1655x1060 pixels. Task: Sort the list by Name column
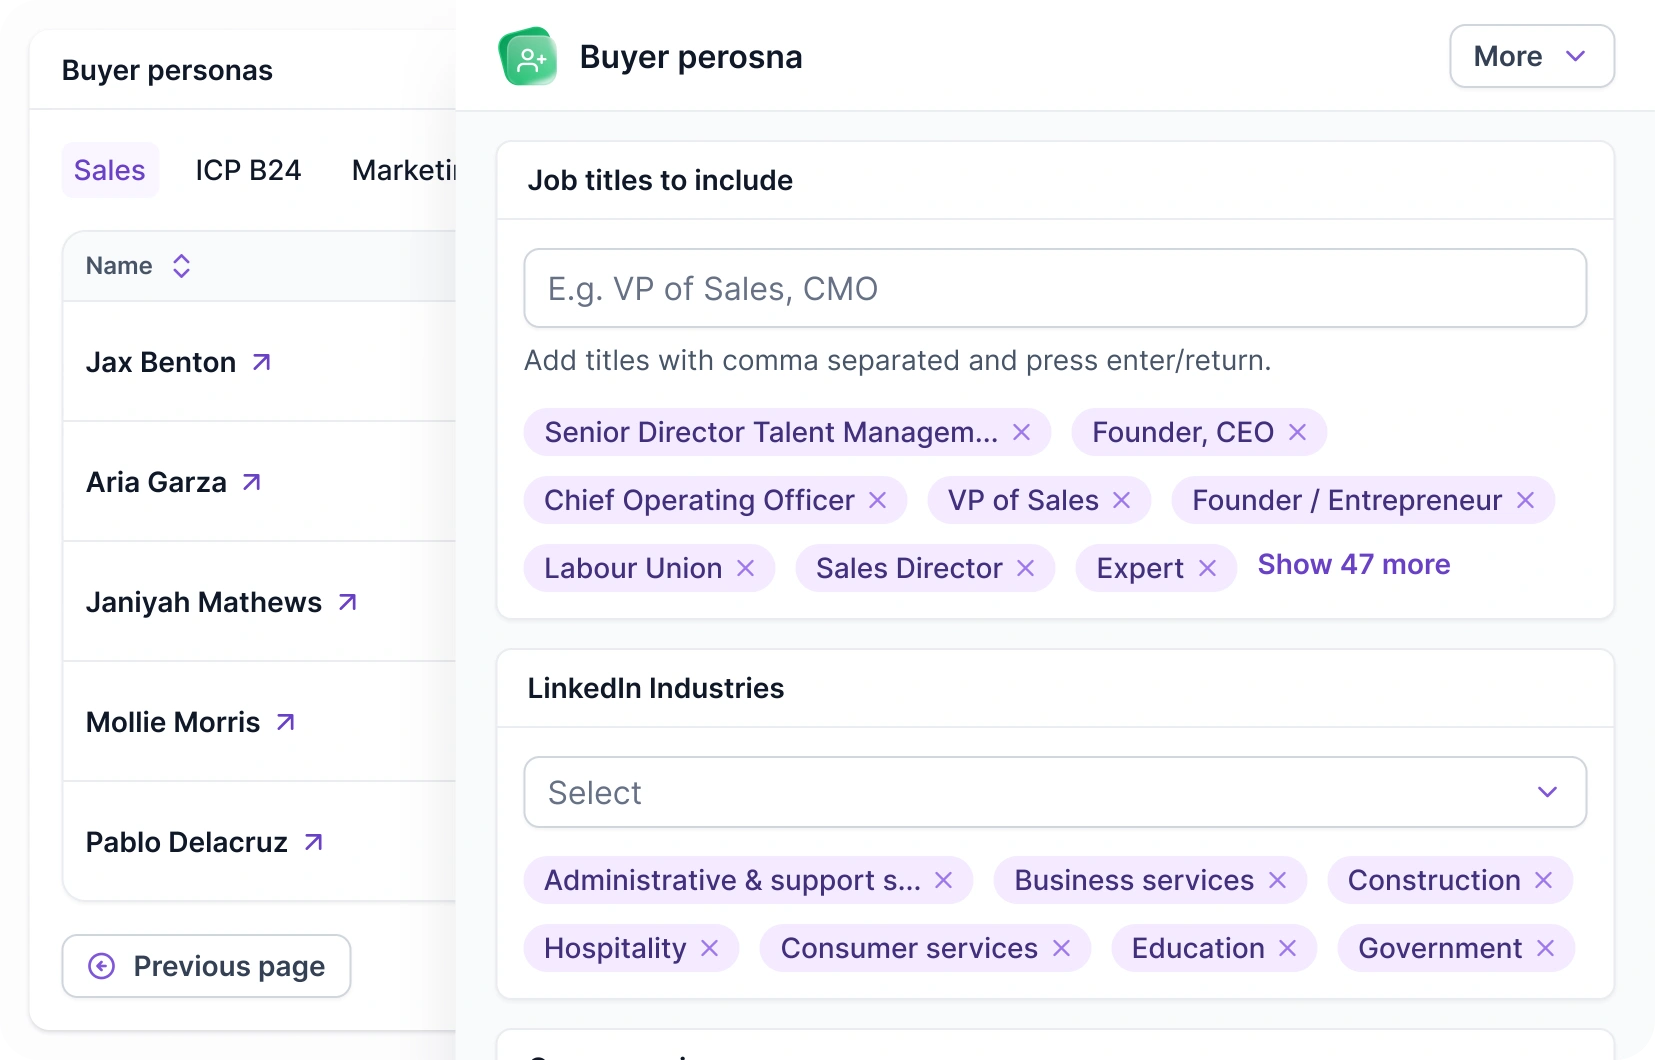[181, 266]
